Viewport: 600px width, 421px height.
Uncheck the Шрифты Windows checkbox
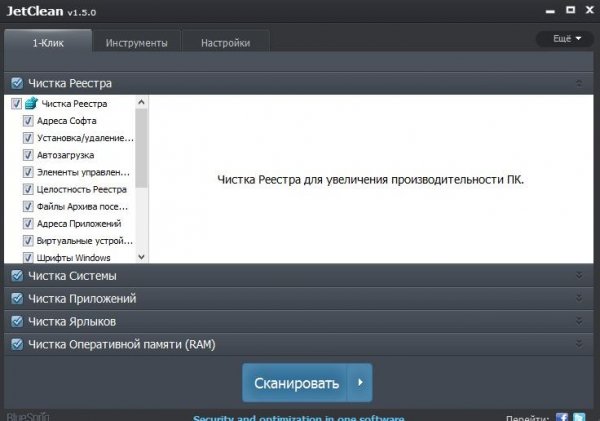(x=28, y=258)
